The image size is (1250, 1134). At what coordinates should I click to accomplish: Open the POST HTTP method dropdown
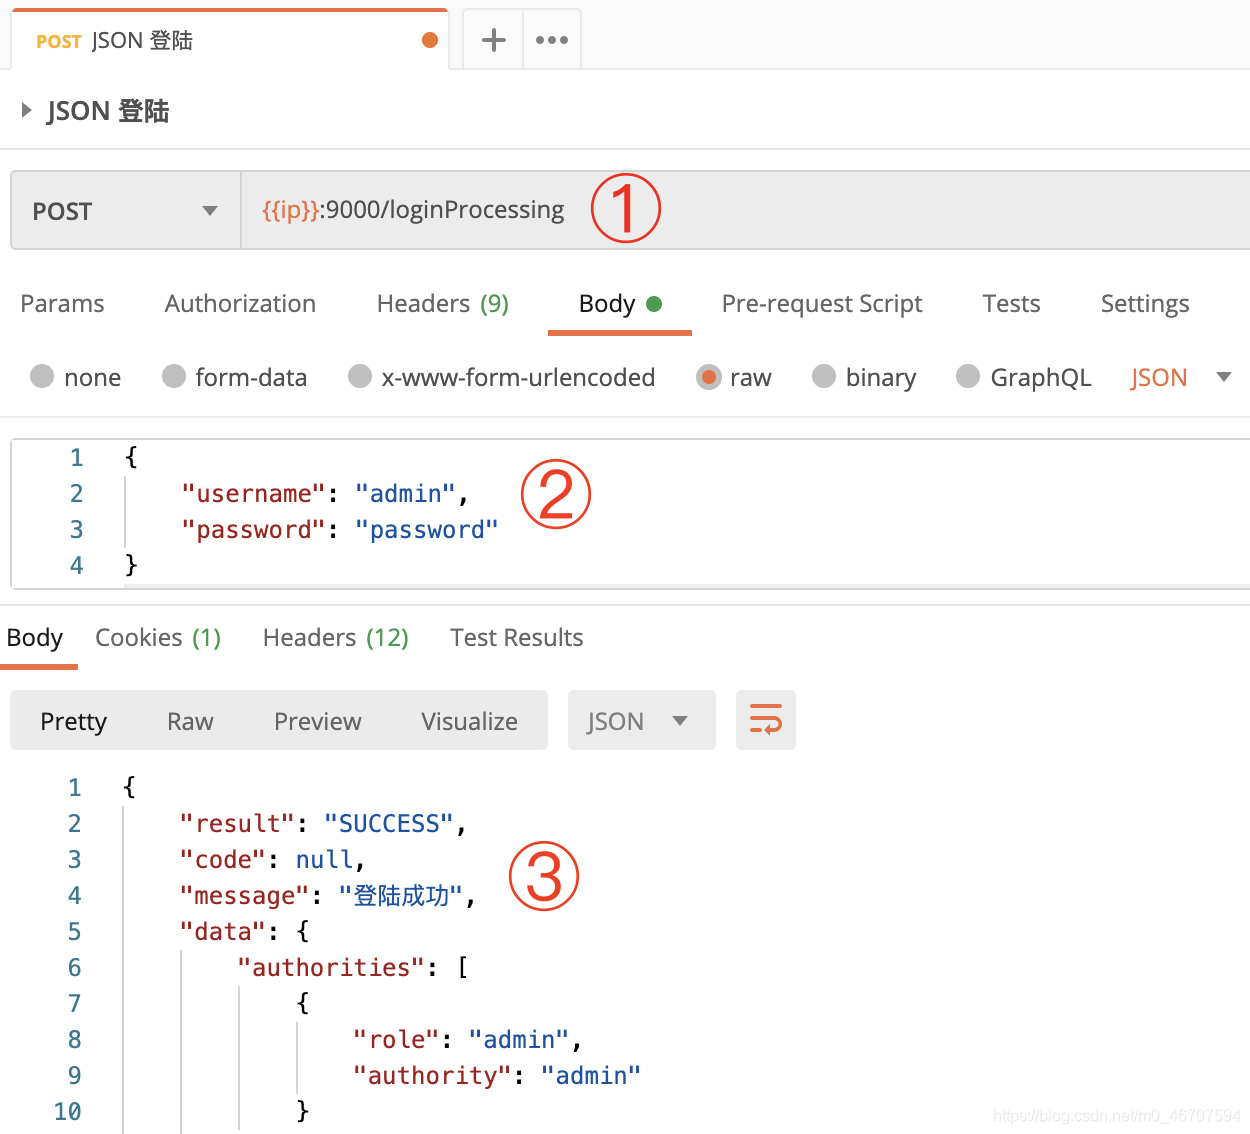(x=125, y=210)
